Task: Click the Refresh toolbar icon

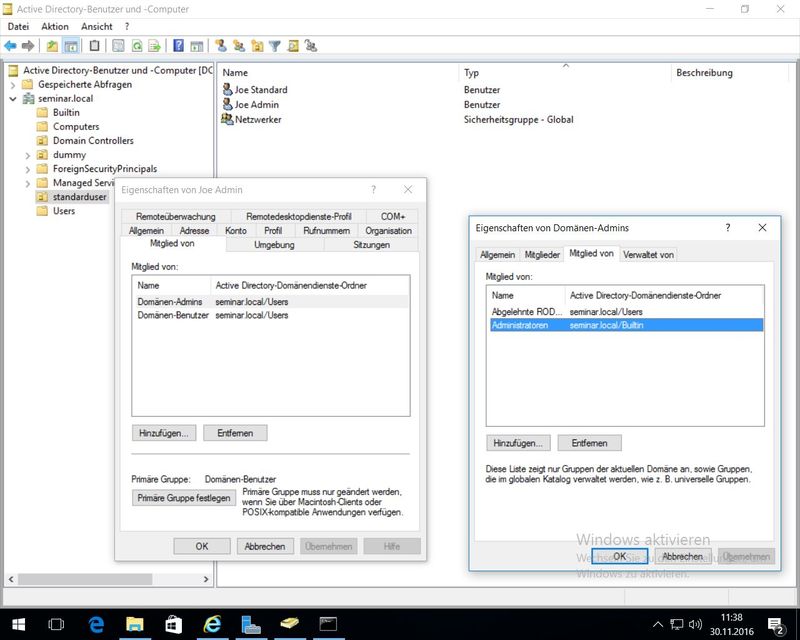Action: 135,46
